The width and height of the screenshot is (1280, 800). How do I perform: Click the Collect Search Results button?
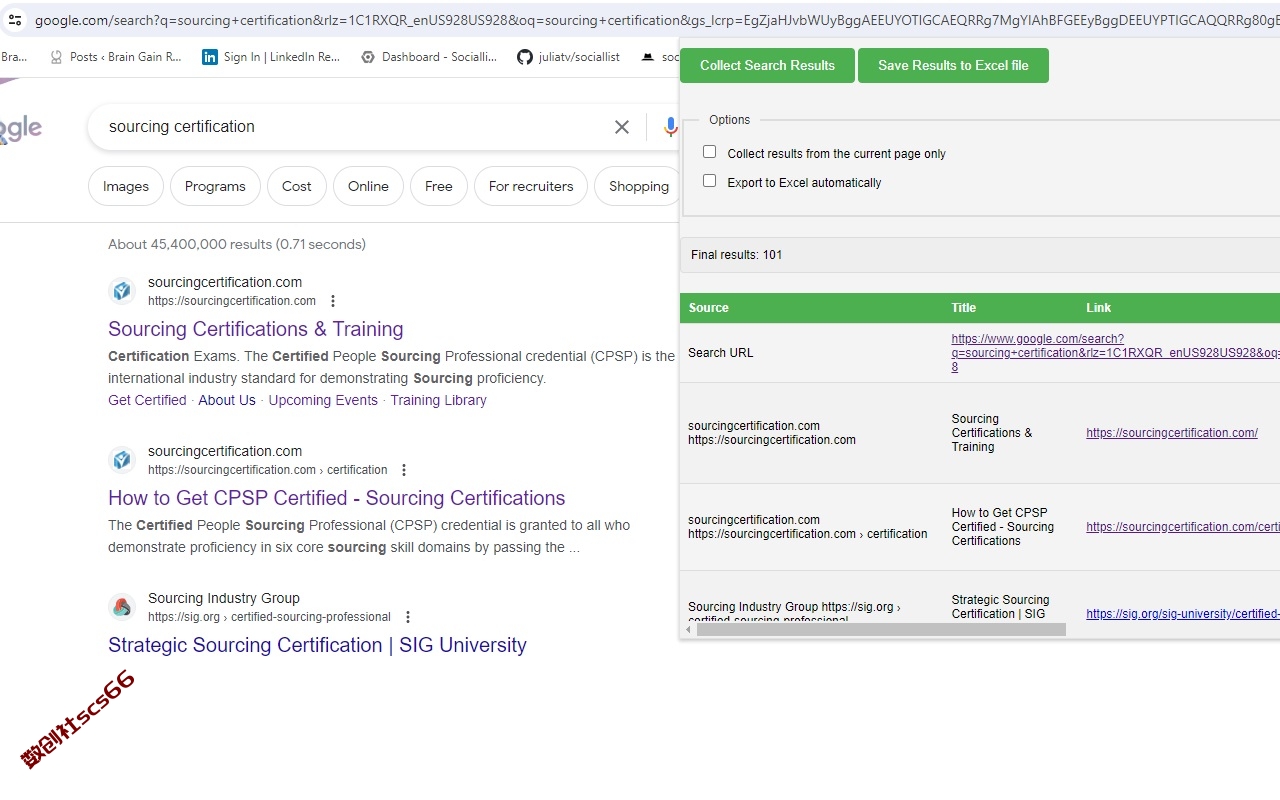[767, 66]
